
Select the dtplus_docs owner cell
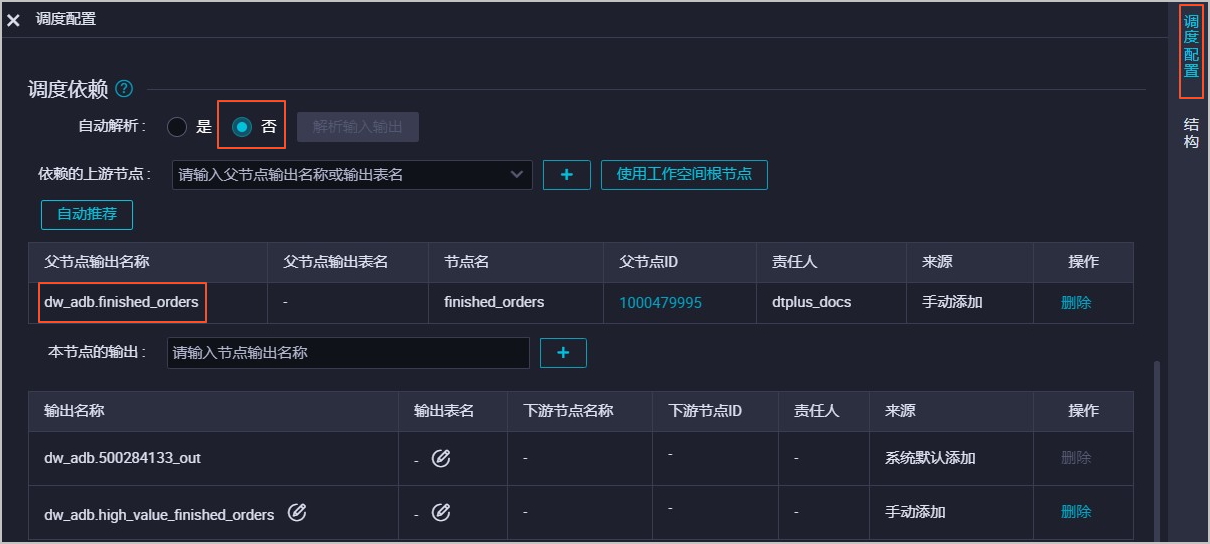tap(811, 302)
